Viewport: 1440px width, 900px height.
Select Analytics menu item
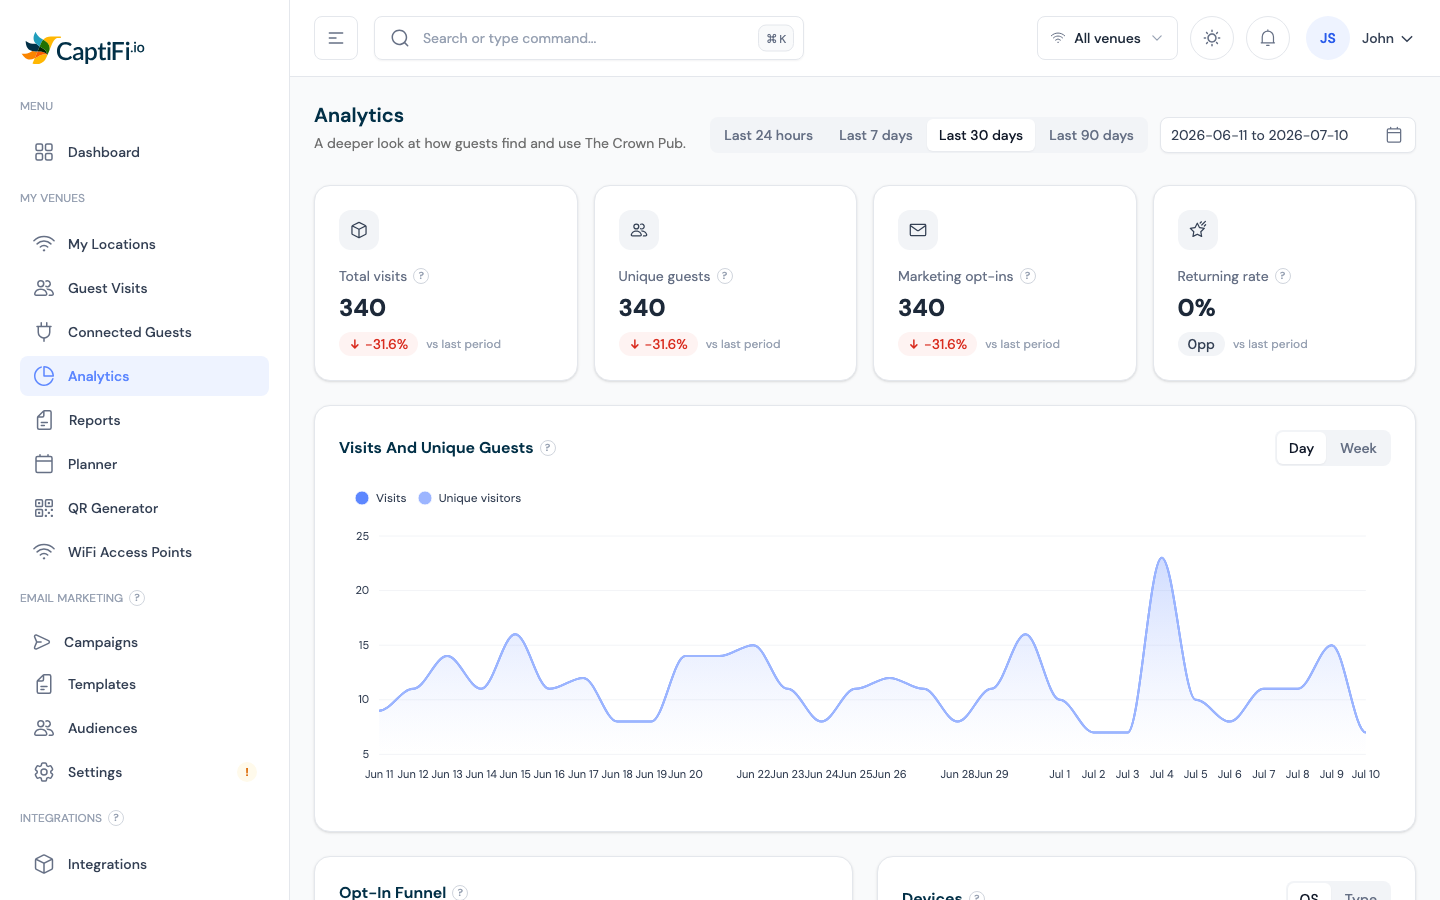pyautogui.click(x=144, y=376)
